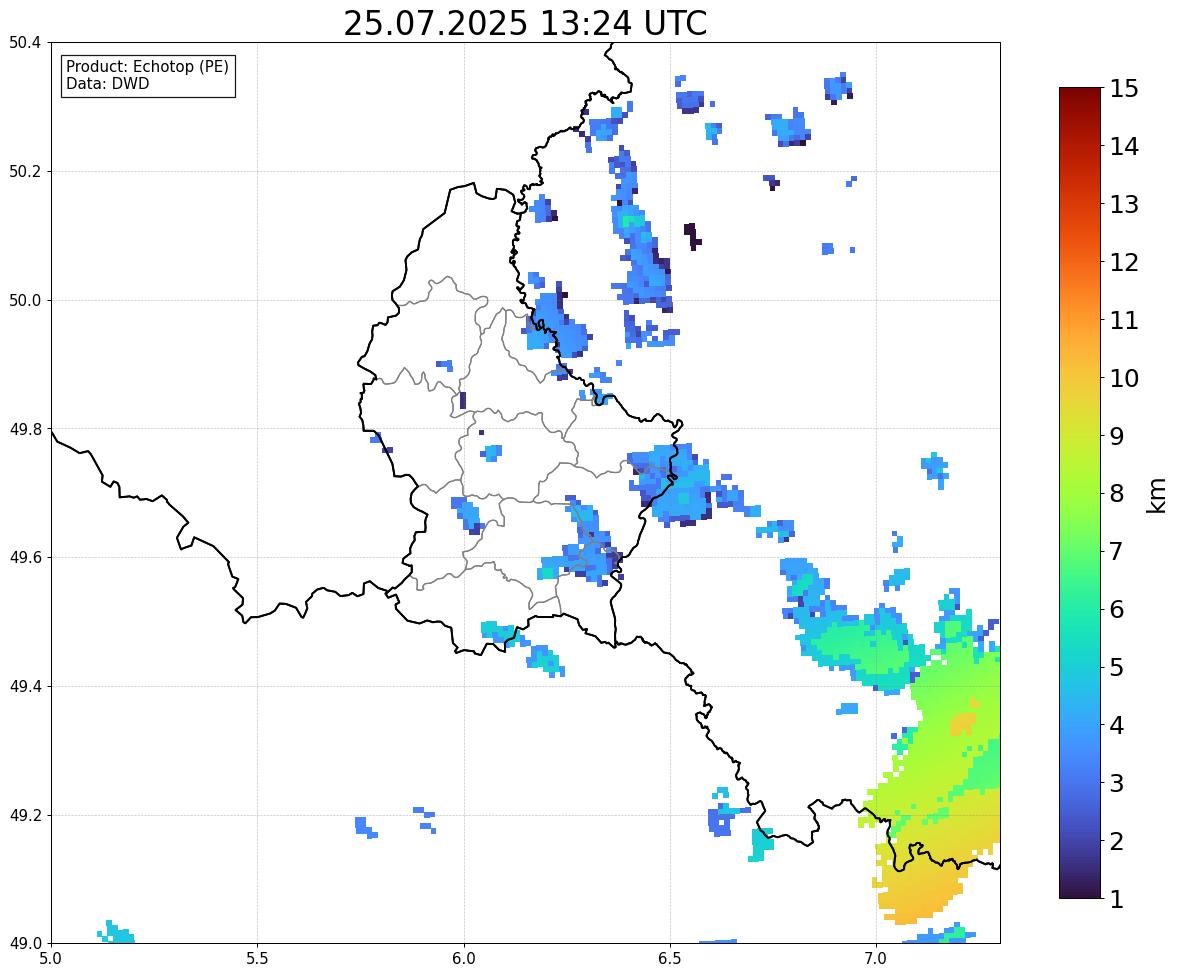Click colorbar tick label 5

click(x=1117, y=667)
